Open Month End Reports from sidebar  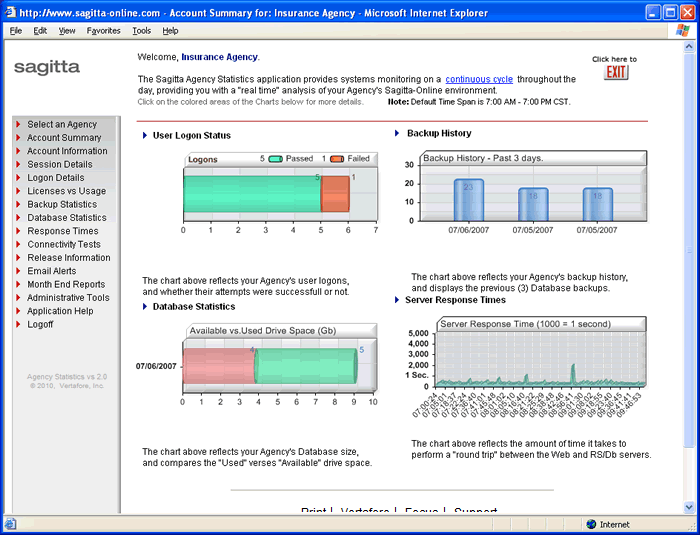click(66, 284)
